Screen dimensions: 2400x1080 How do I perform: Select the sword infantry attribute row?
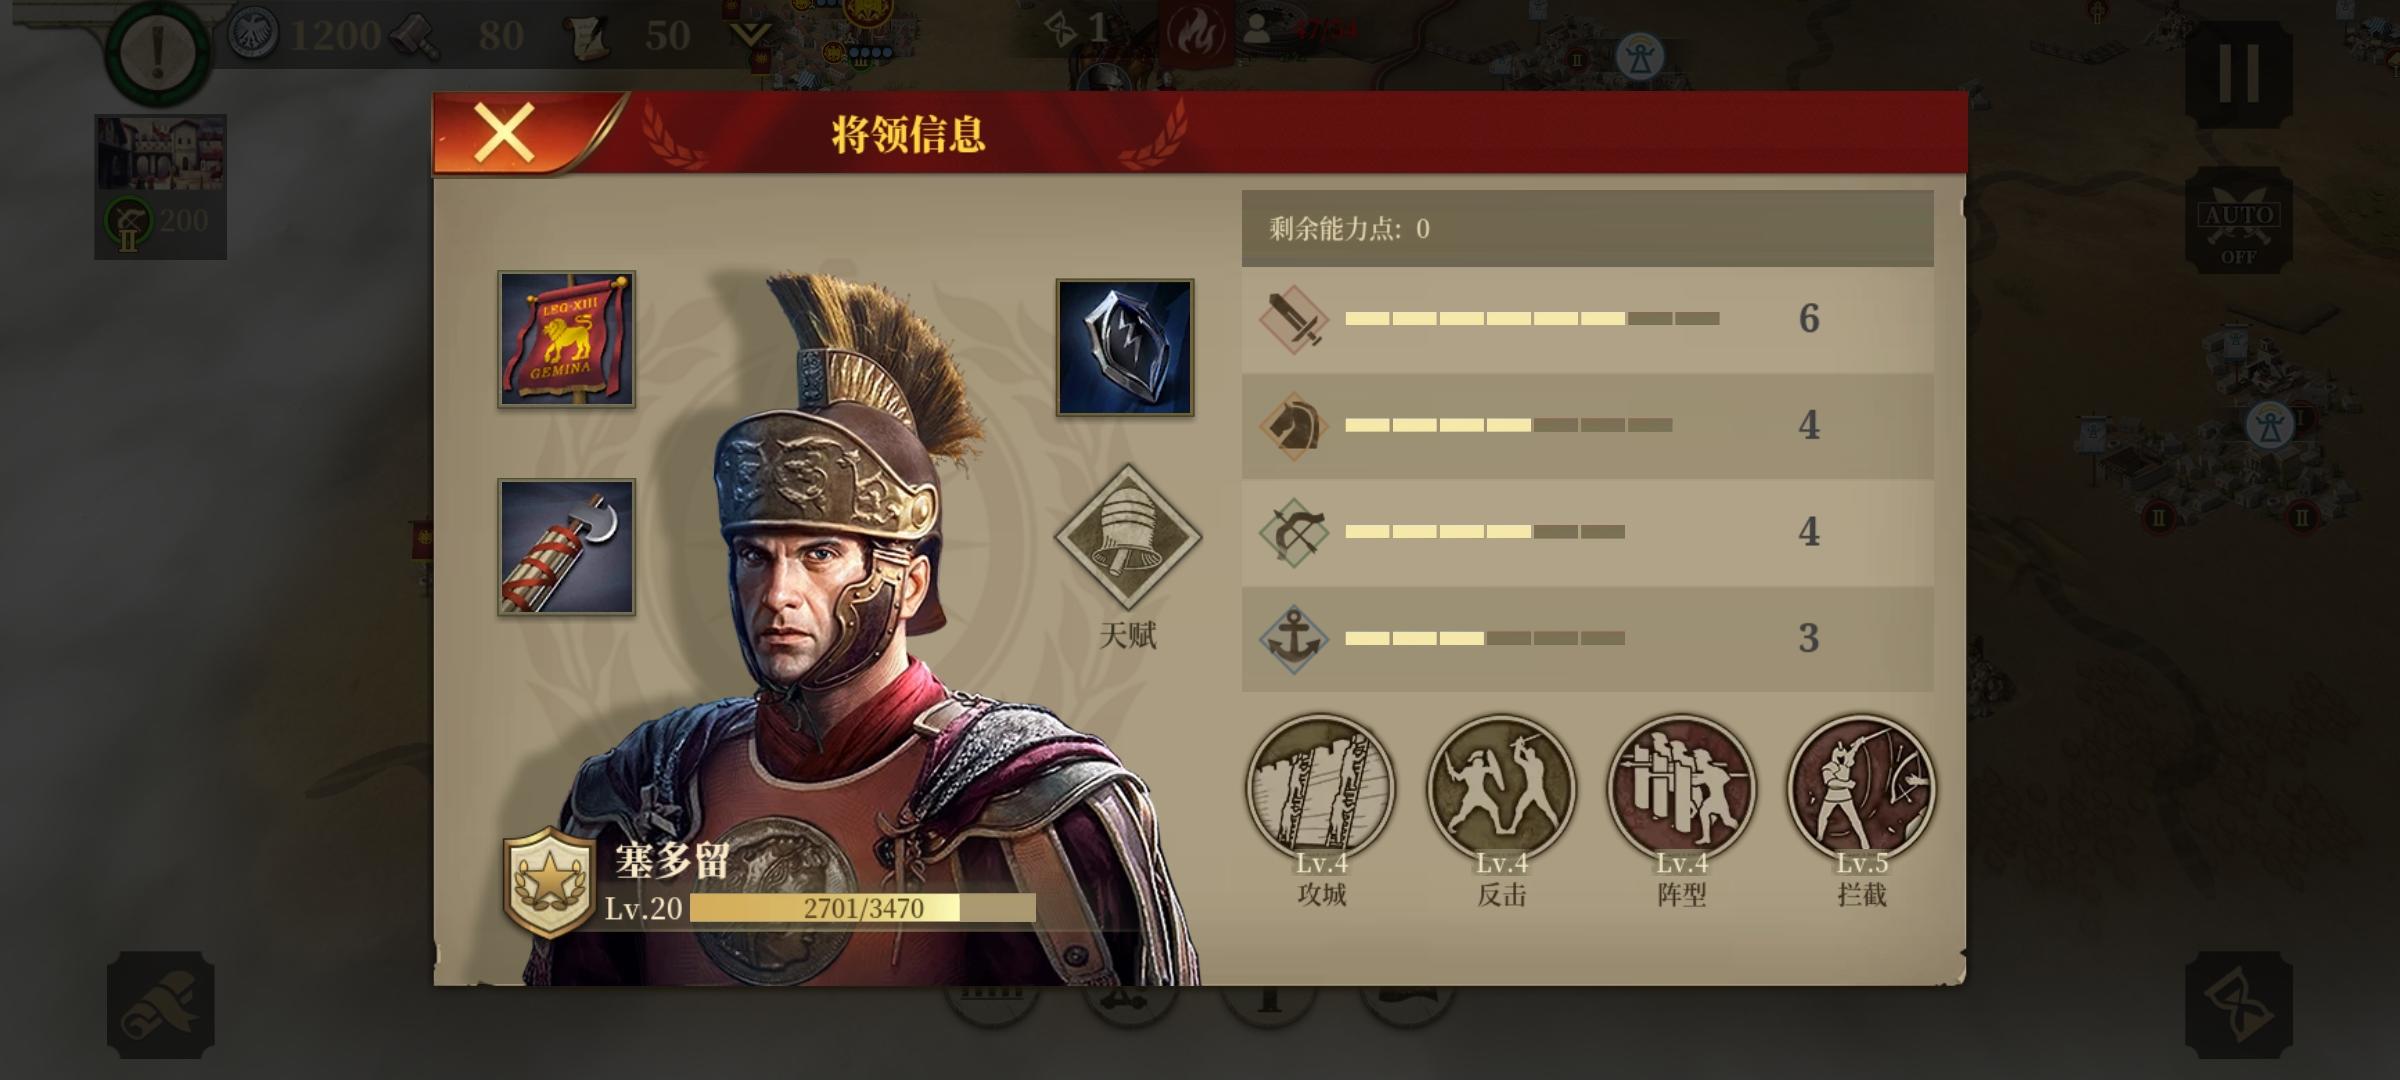(1587, 319)
